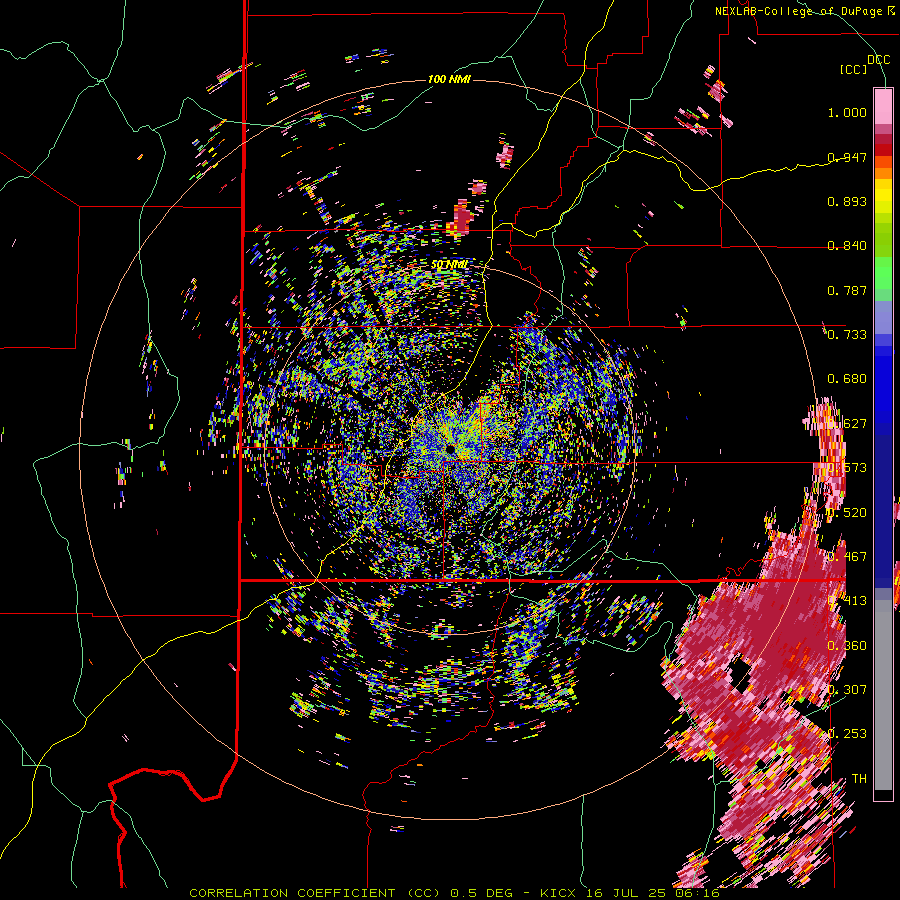Select the TH legend label
This screenshot has width=900, height=900.
click(859, 779)
